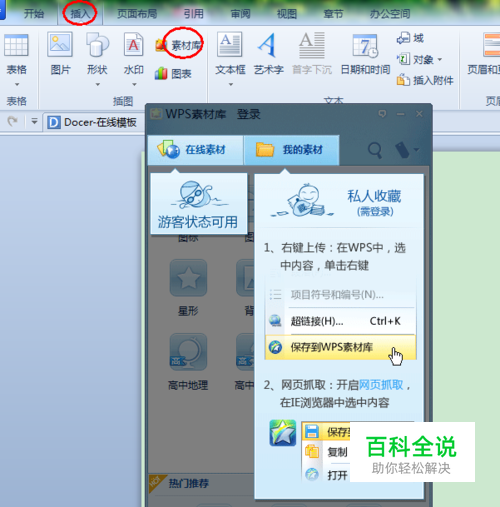This screenshot has height=507, width=500.
Task: Expand the 水印 dropdown arrow
Action: click(x=134, y=84)
